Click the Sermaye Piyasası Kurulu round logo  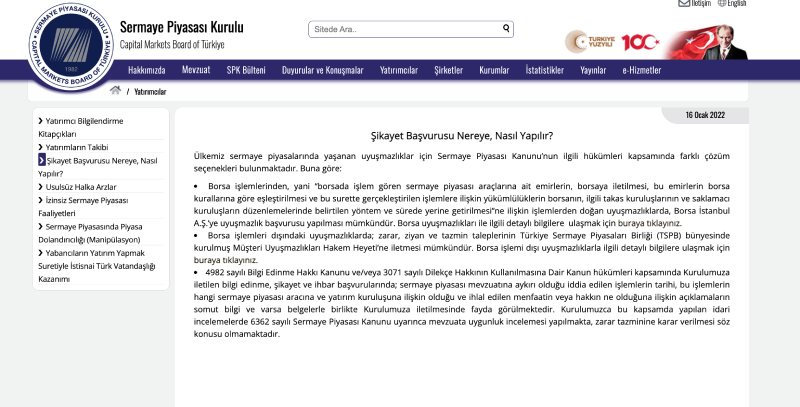[71, 47]
